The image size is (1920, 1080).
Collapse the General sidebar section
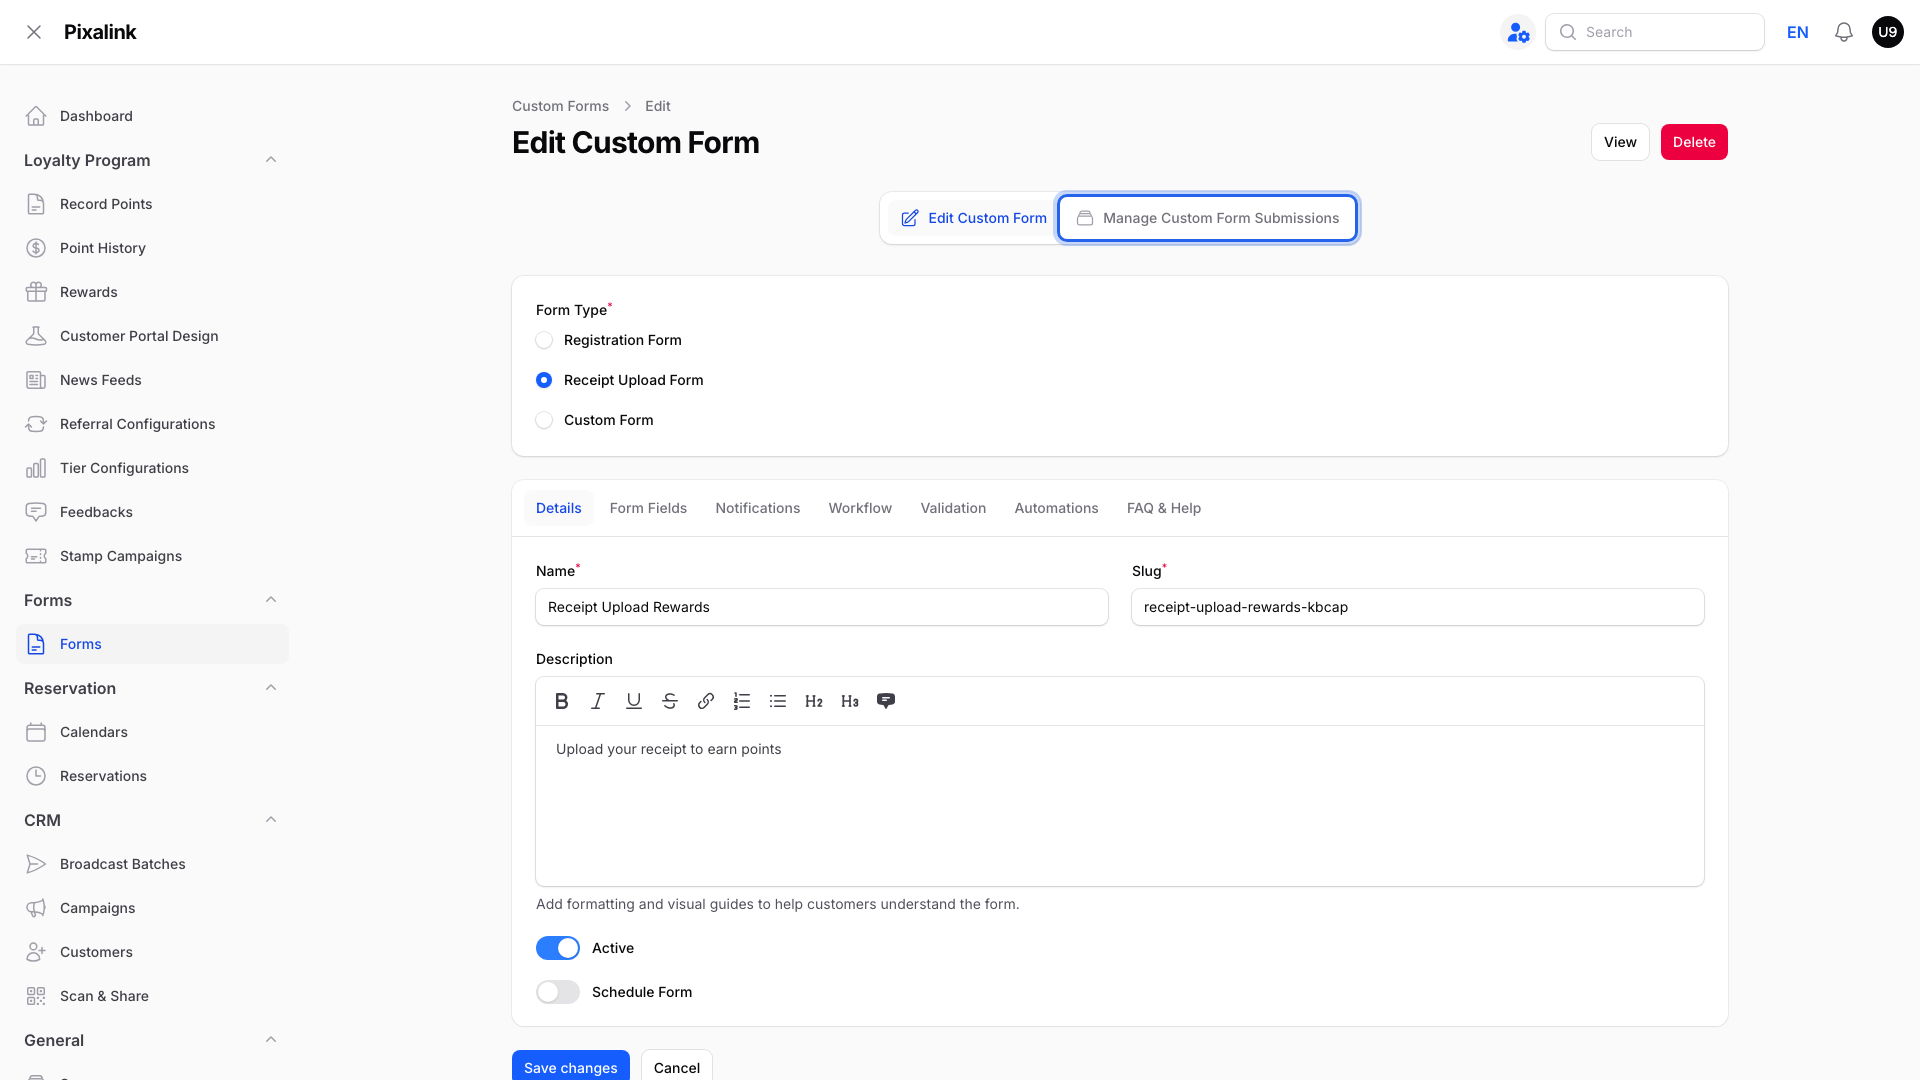pyautogui.click(x=271, y=1040)
